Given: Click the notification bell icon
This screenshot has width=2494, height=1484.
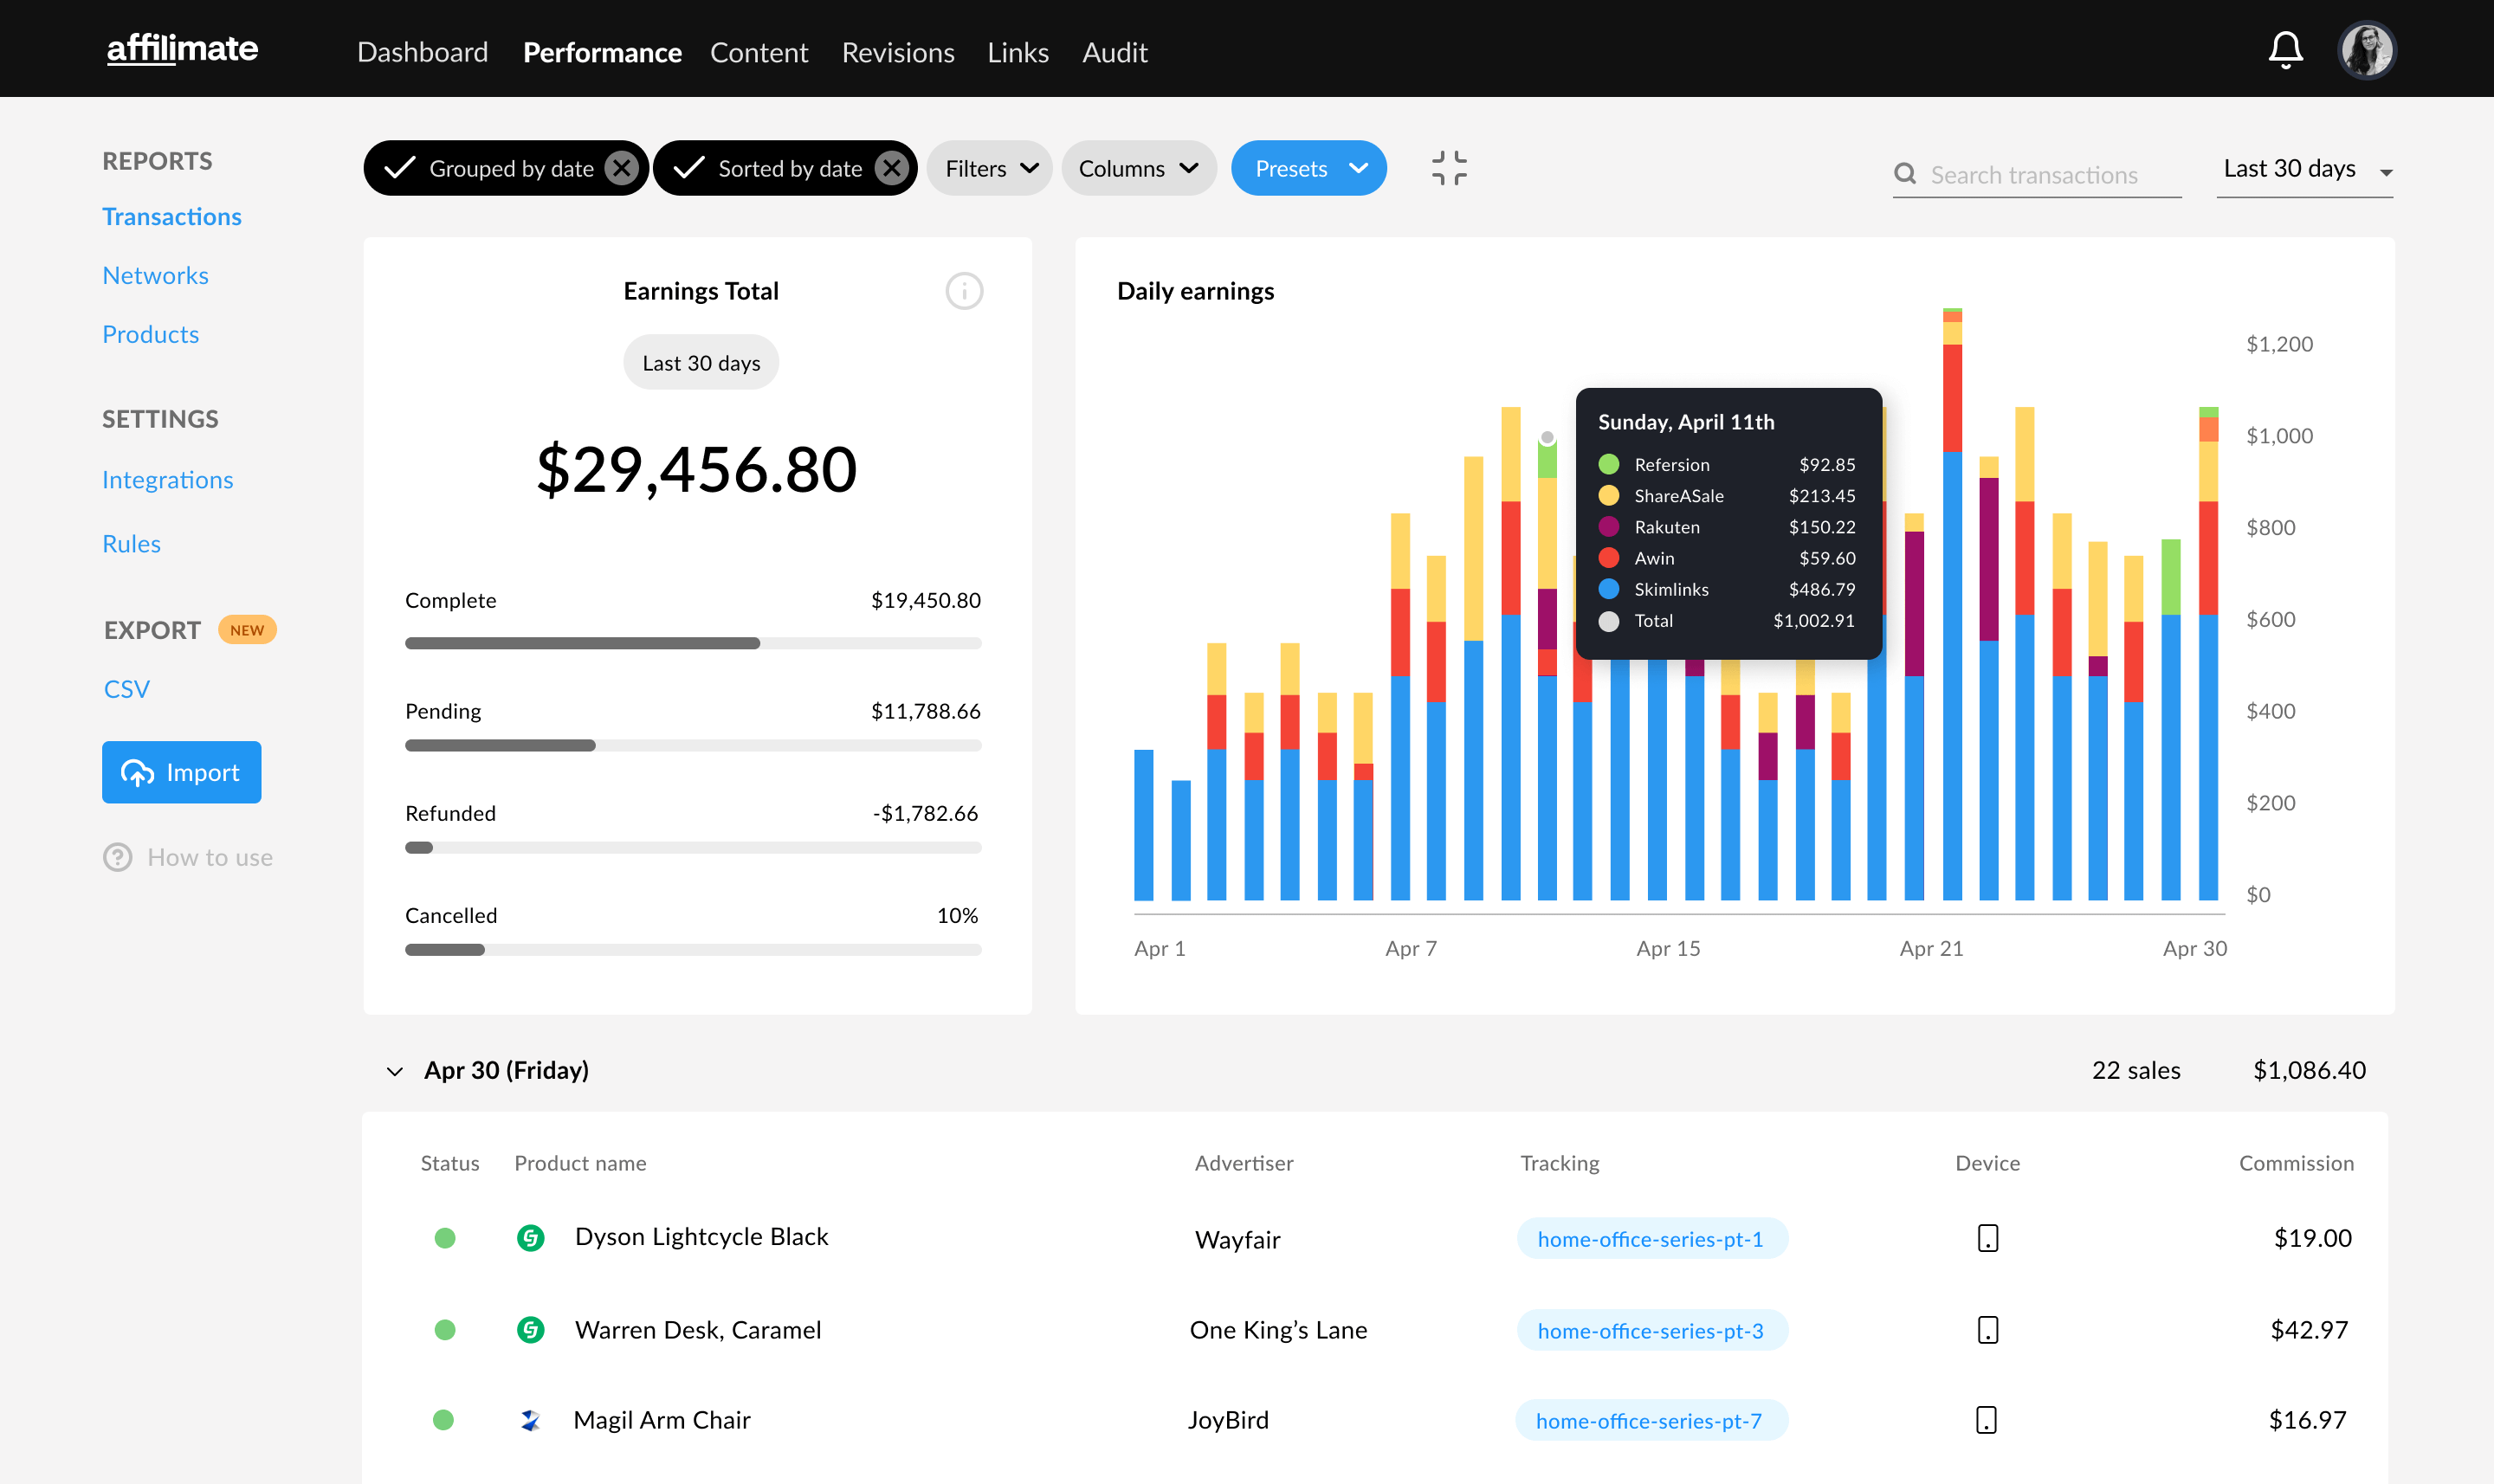Looking at the screenshot, I should click(2285, 48).
